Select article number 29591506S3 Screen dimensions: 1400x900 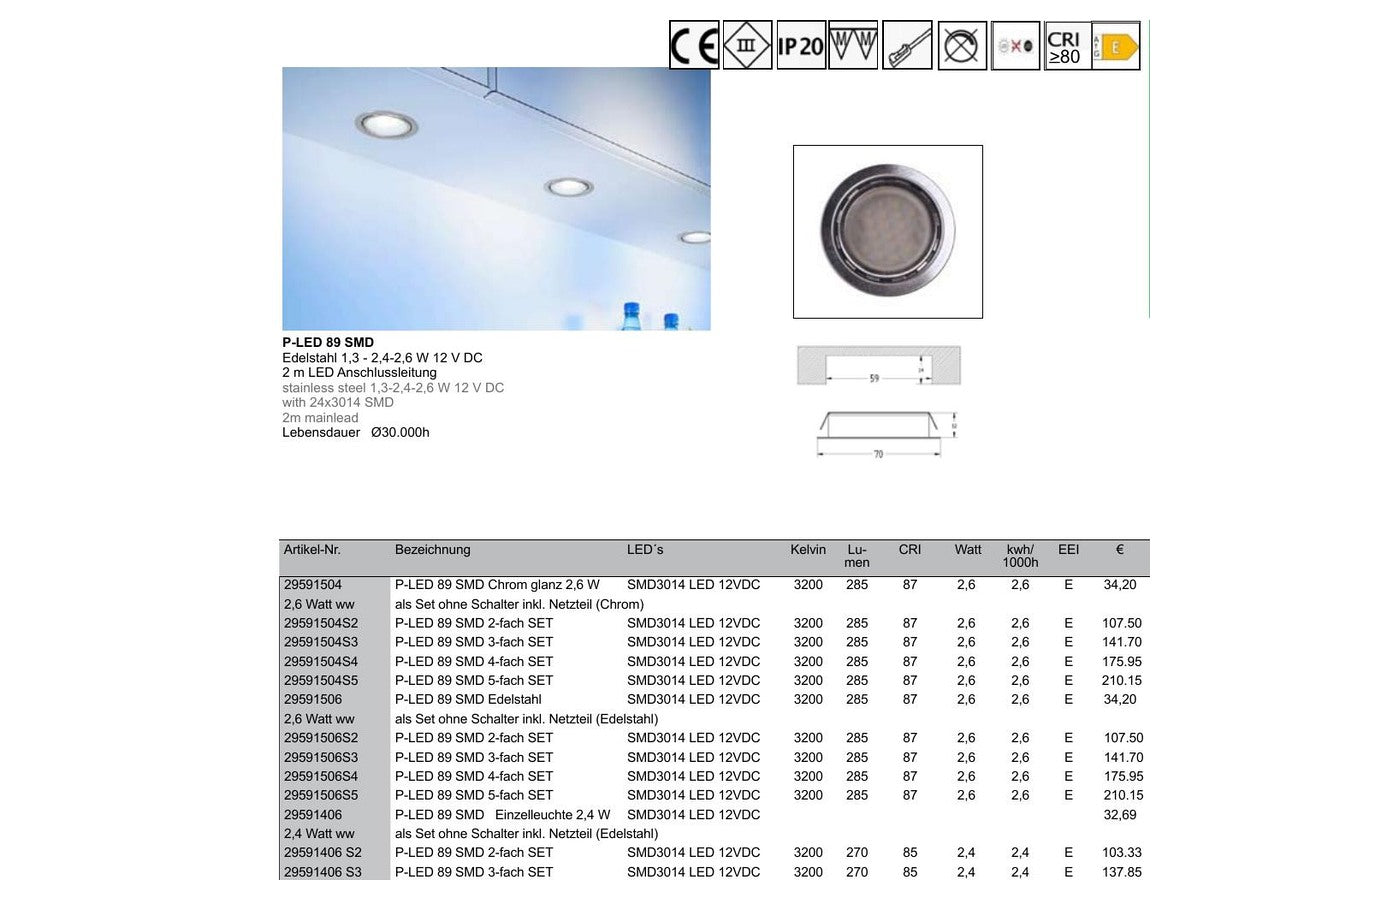pyautogui.click(x=321, y=758)
